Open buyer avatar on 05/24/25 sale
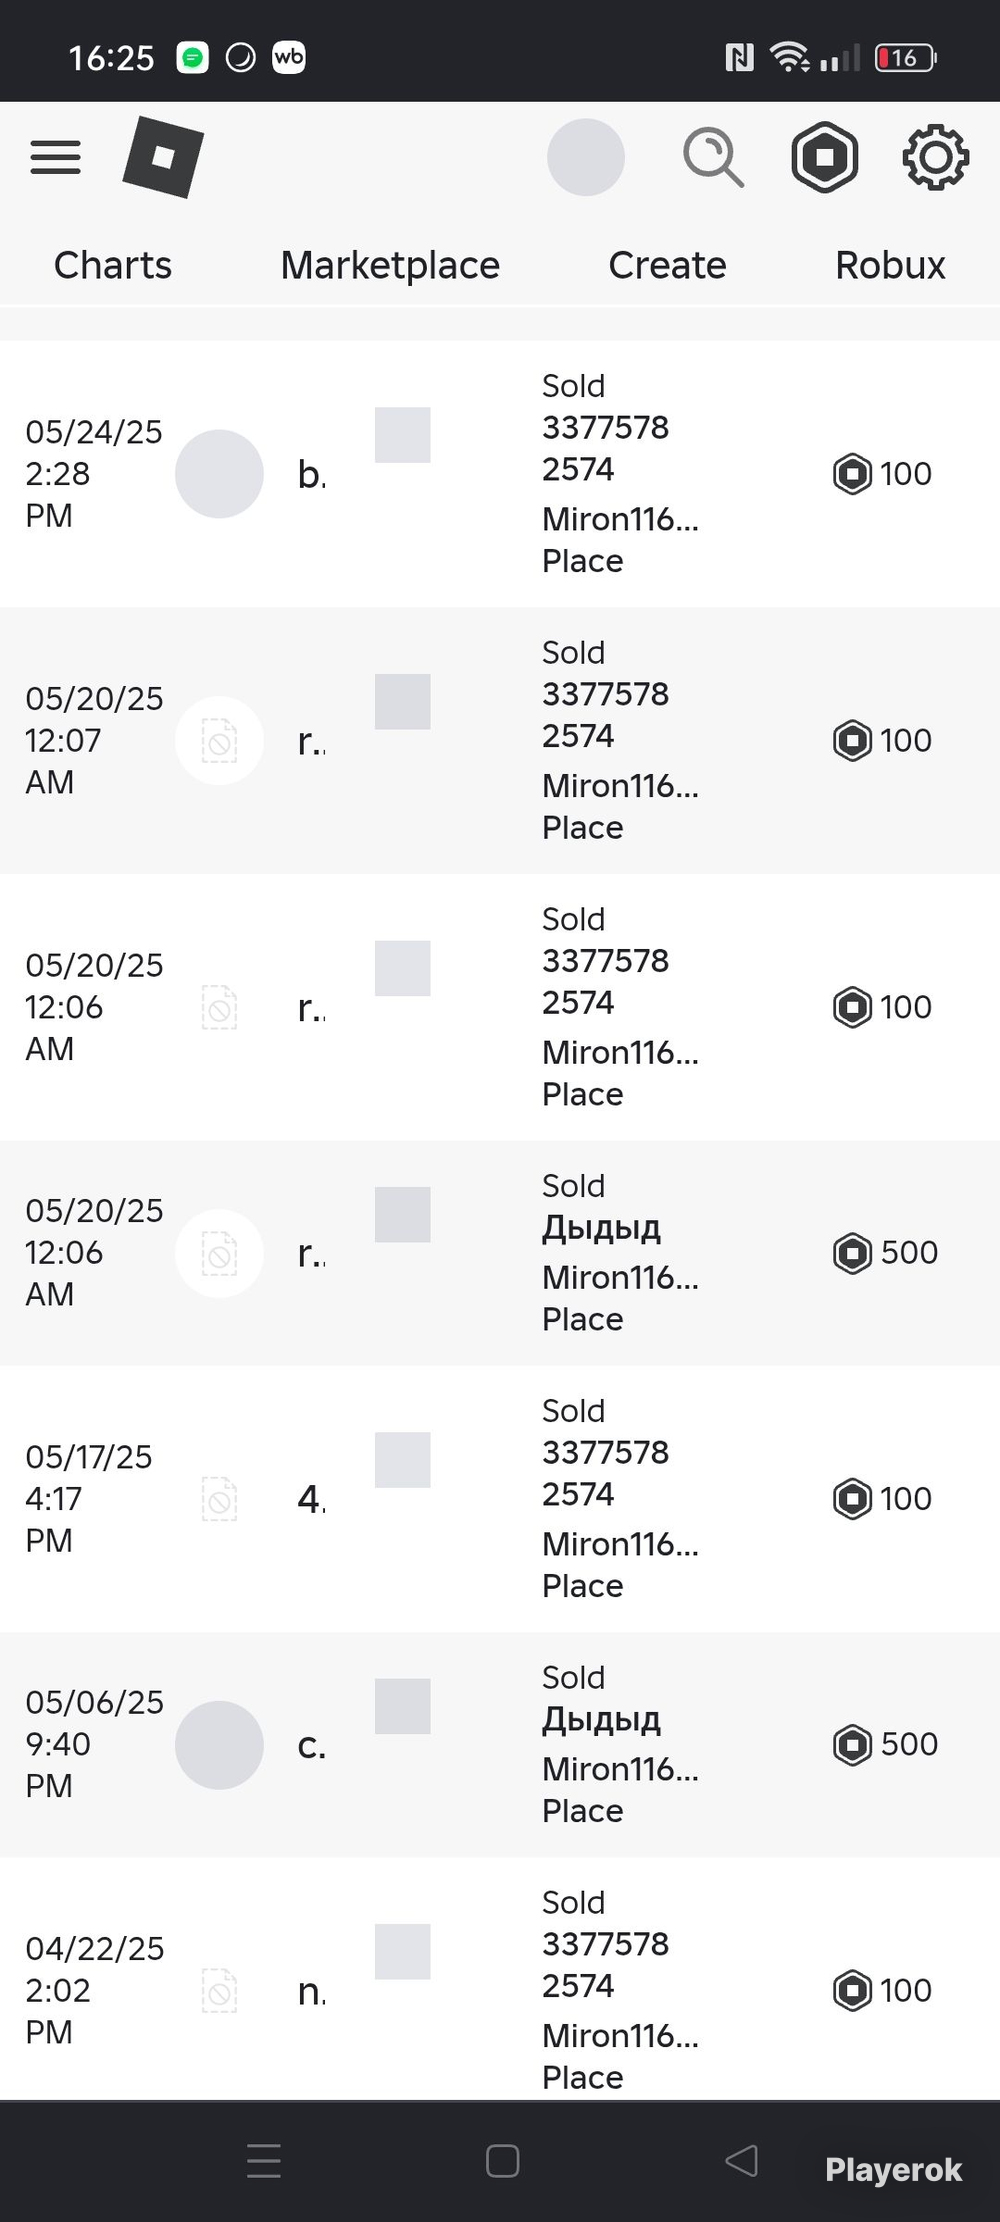The height and width of the screenshot is (2222, 1000). [219, 474]
